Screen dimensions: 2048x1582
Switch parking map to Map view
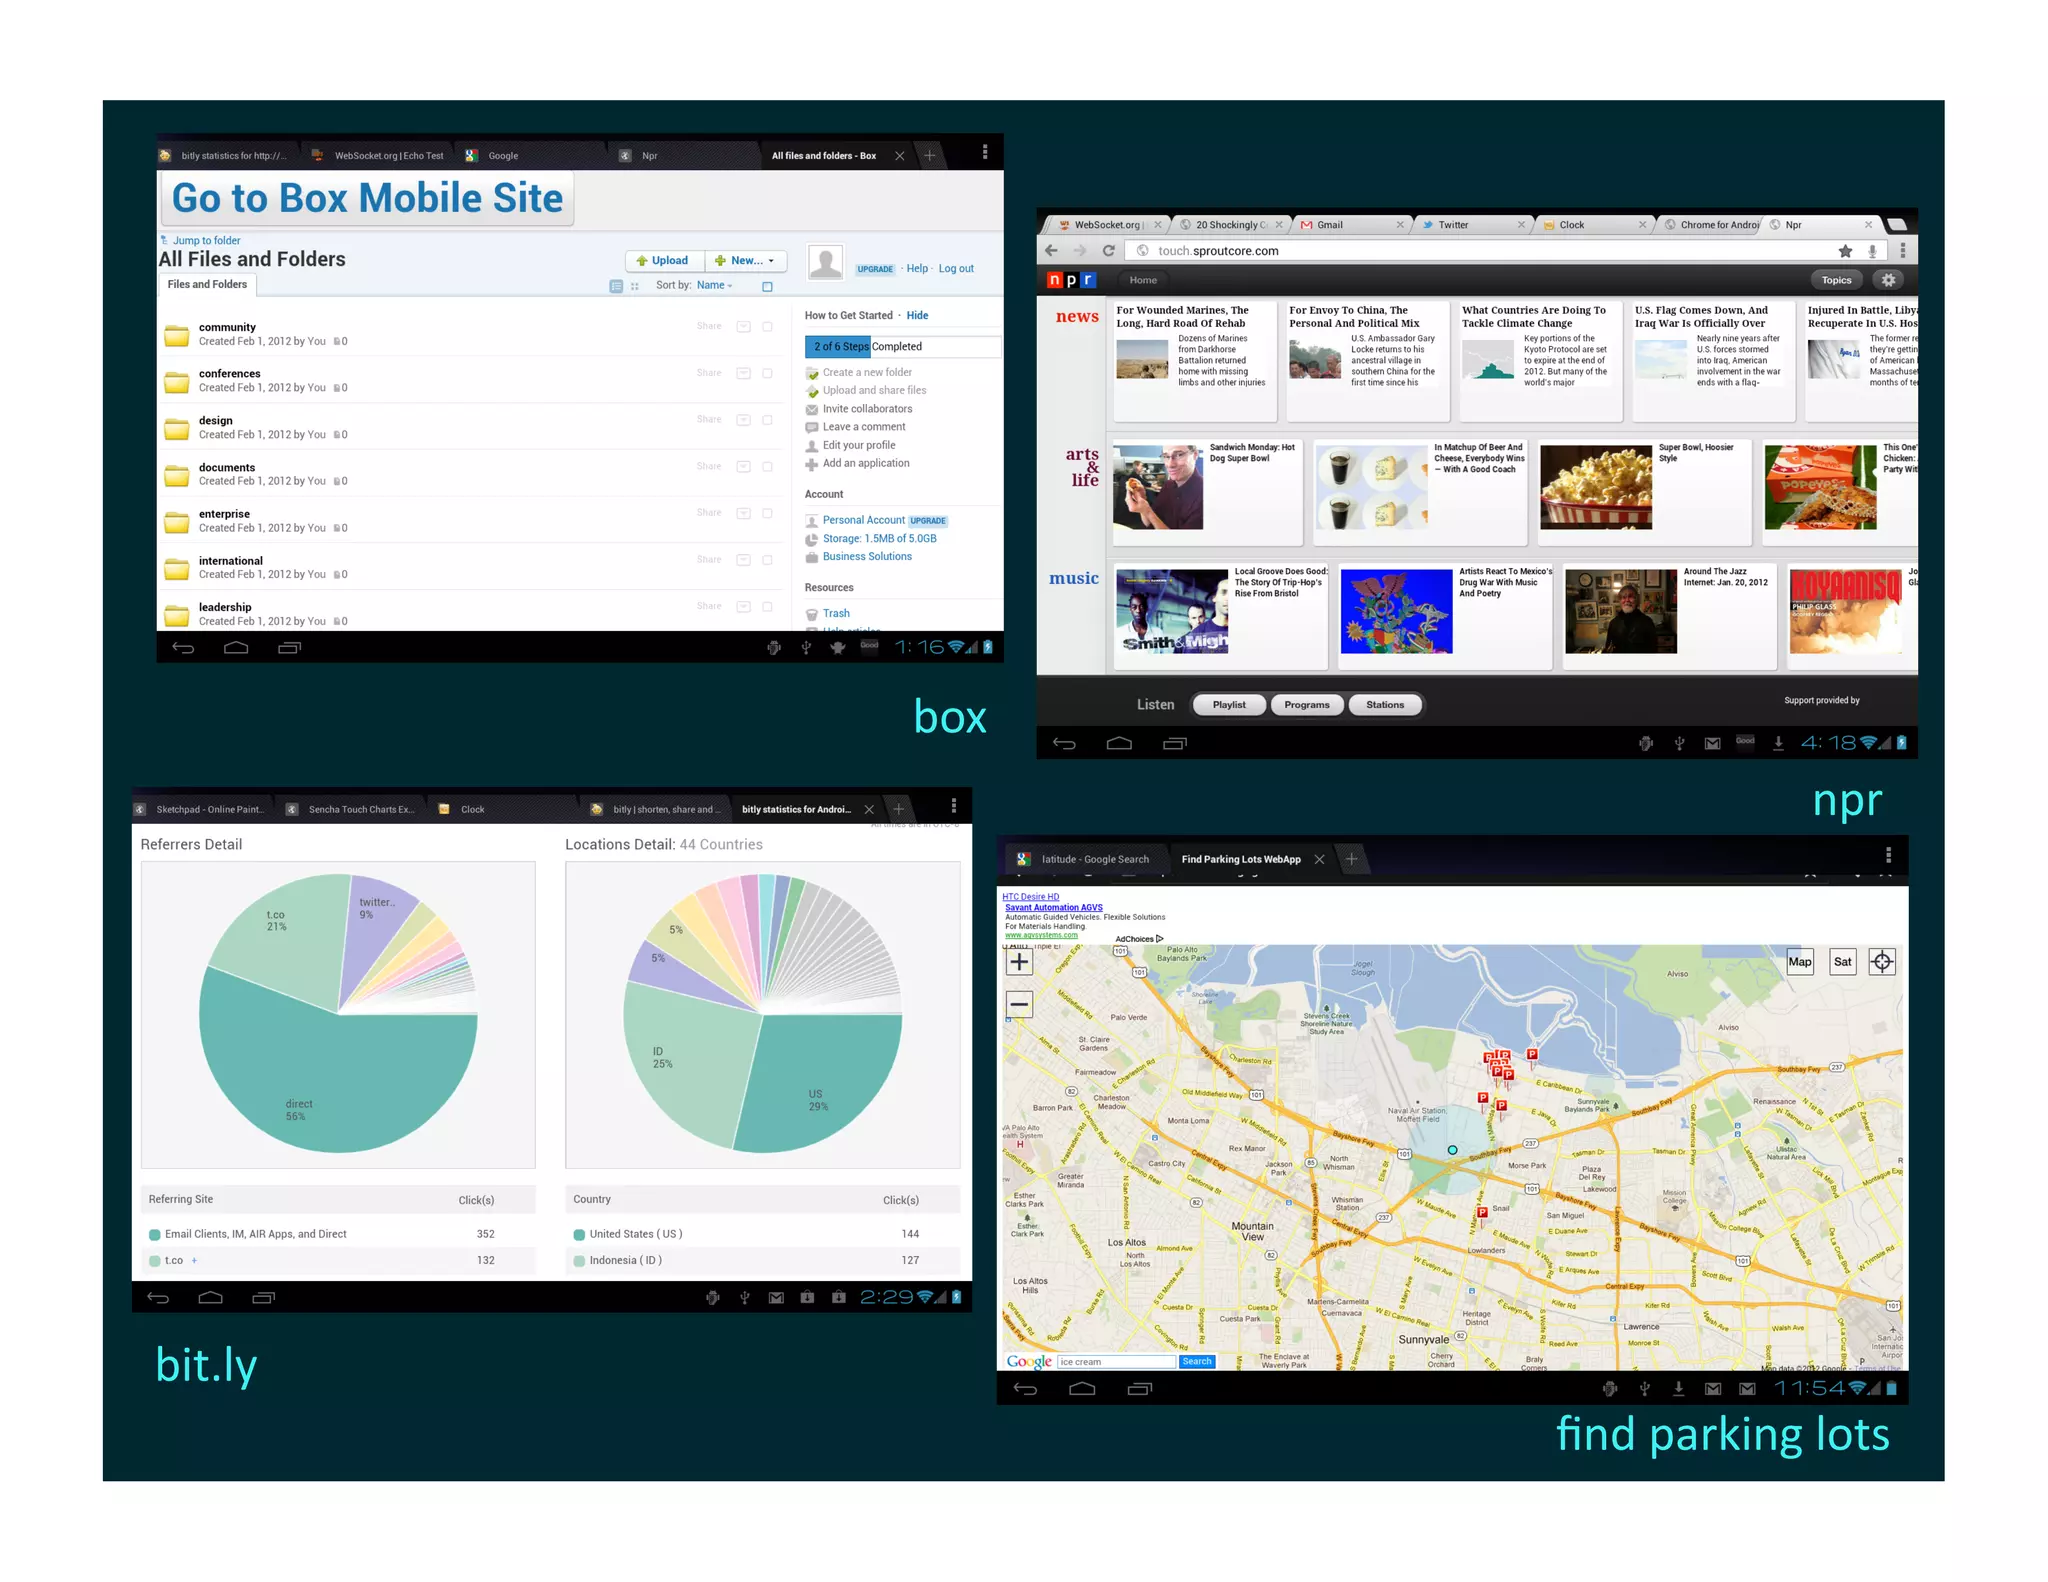[x=1799, y=962]
